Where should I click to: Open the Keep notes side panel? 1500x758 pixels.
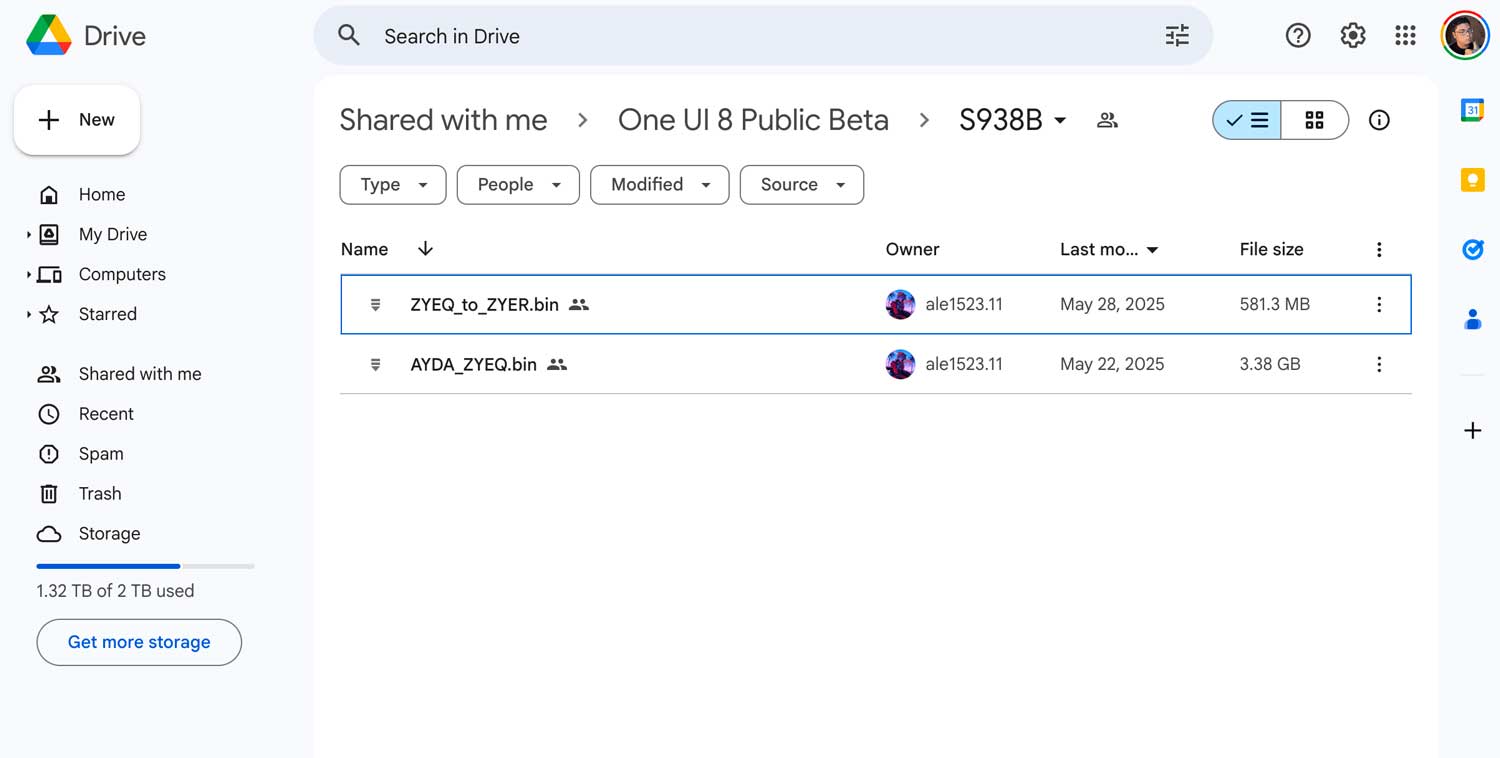(1472, 180)
